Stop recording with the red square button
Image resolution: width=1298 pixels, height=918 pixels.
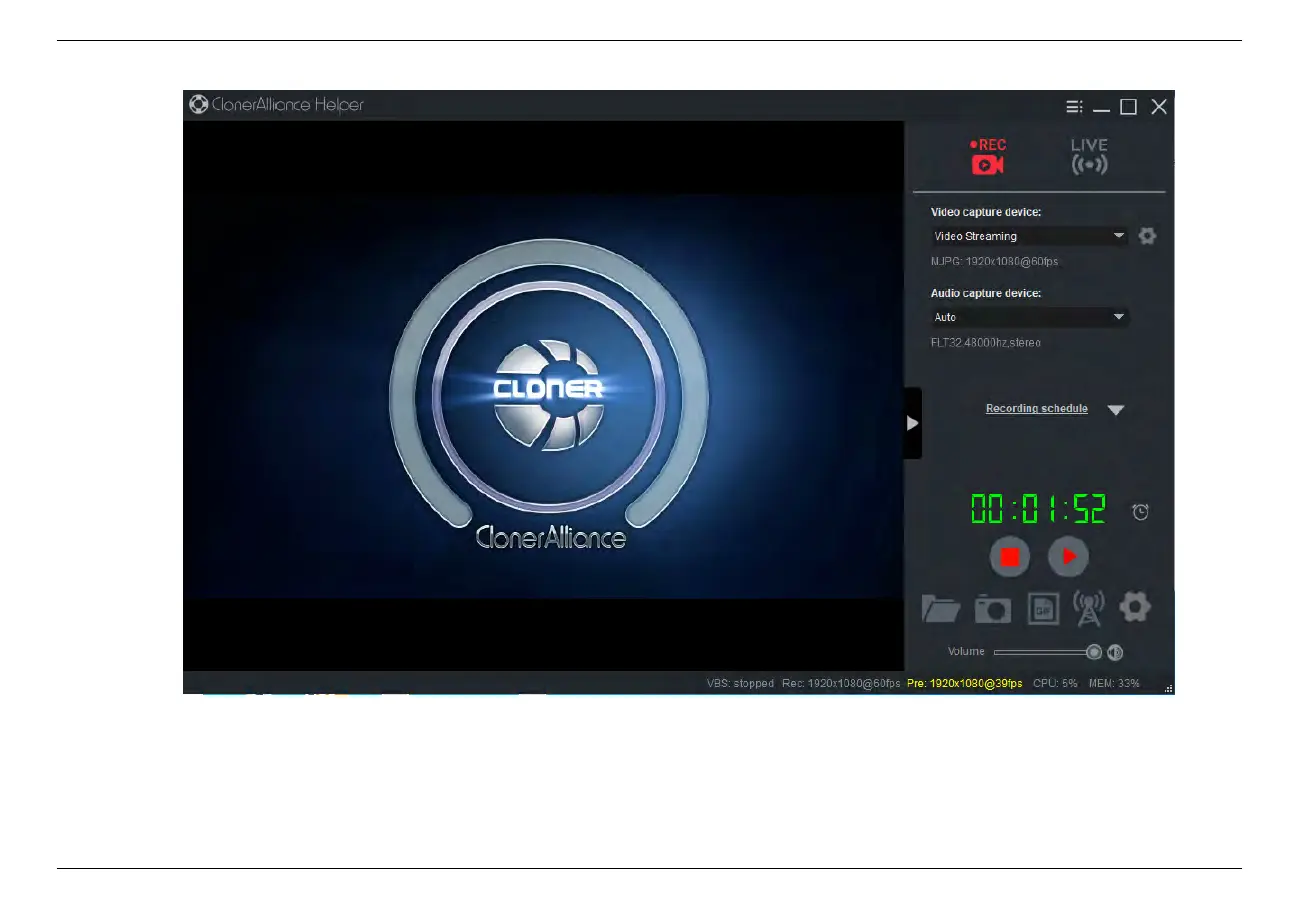click(1010, 556)
